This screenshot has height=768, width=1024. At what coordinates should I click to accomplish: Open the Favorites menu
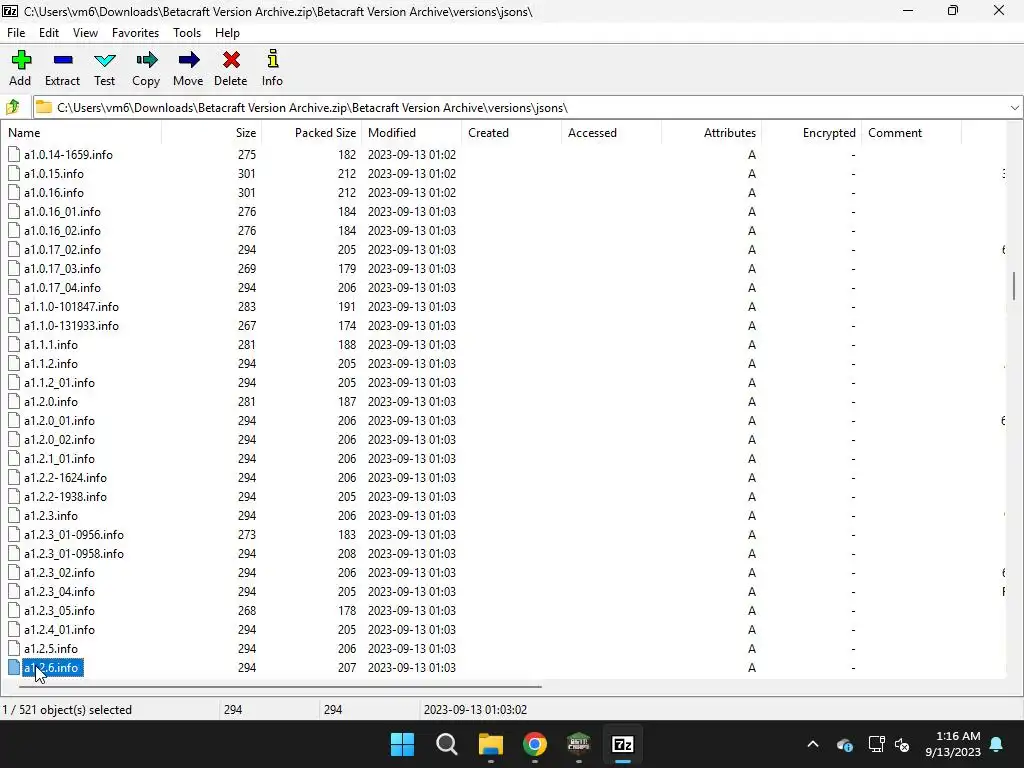coord(135,33)
